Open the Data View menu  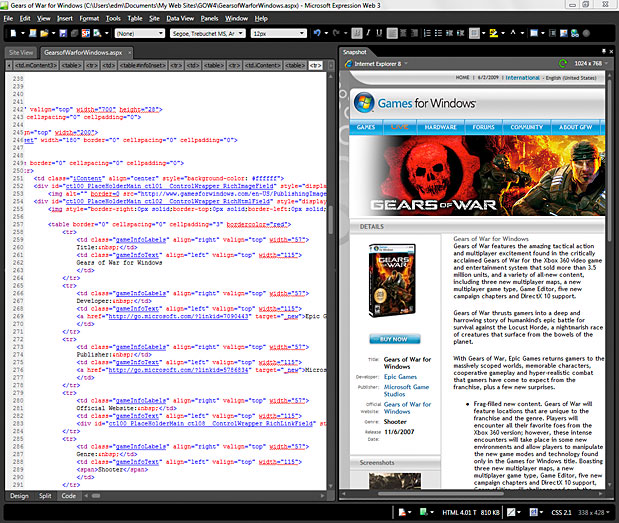180,18
